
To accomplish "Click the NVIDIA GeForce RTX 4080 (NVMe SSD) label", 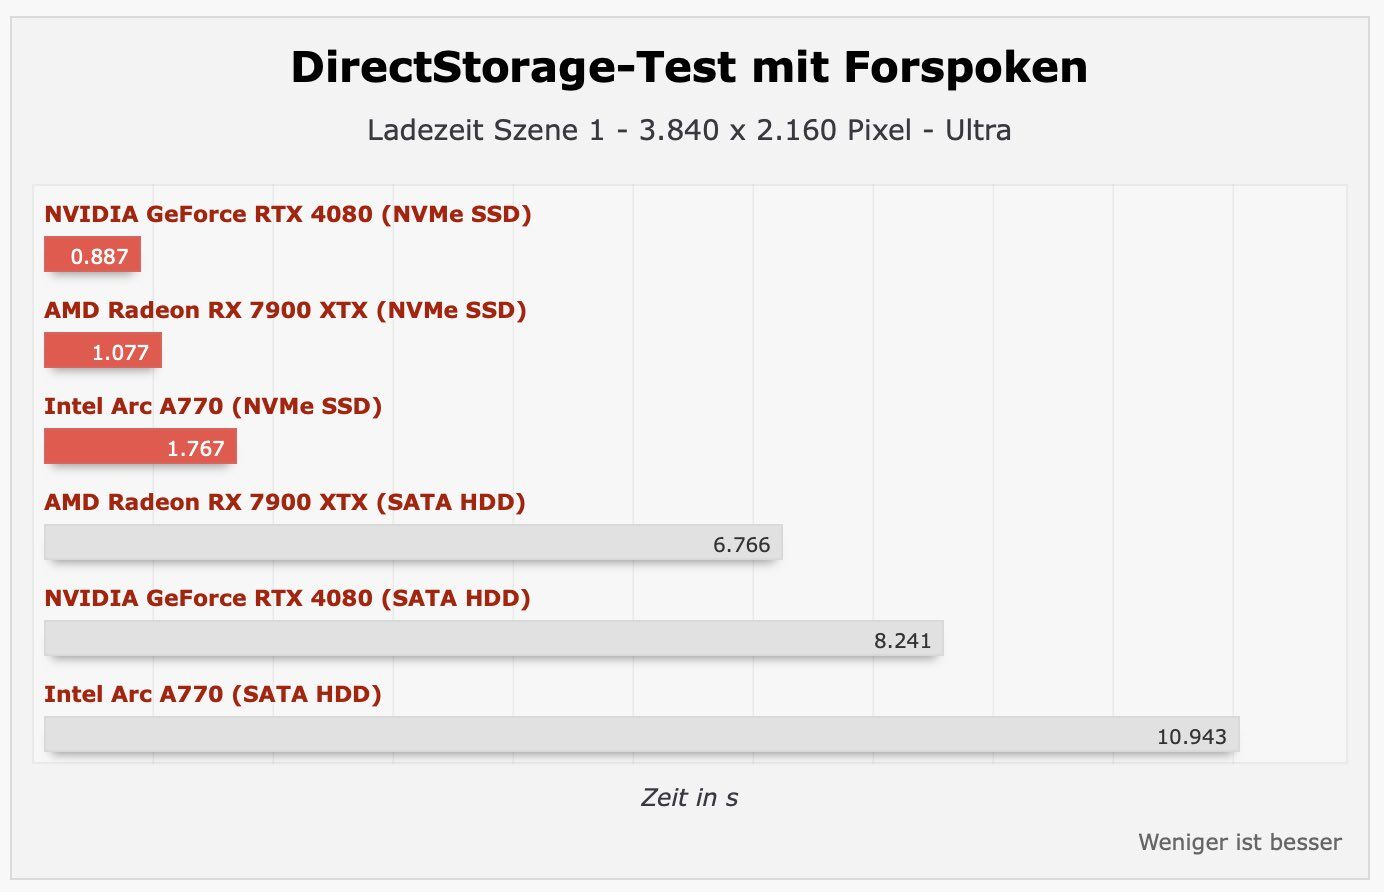I will [288, 214].
